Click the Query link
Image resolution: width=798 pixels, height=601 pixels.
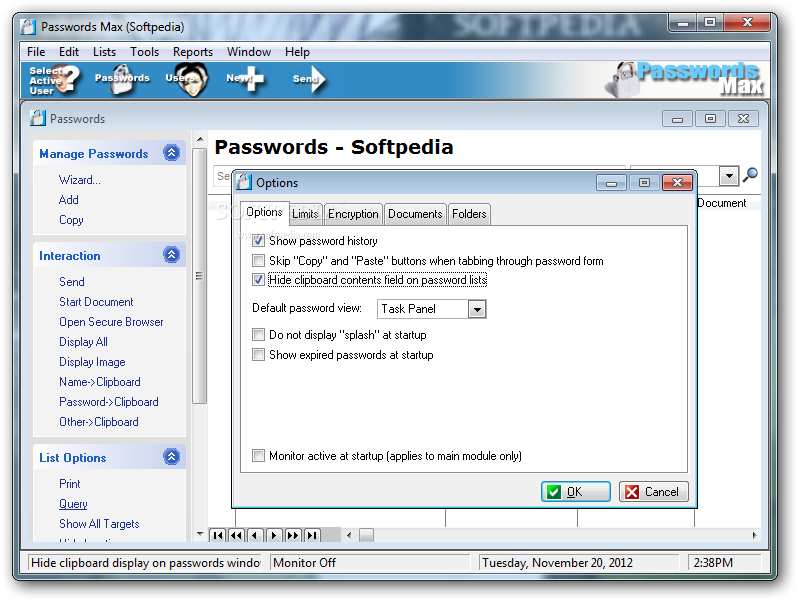point(73,504)
